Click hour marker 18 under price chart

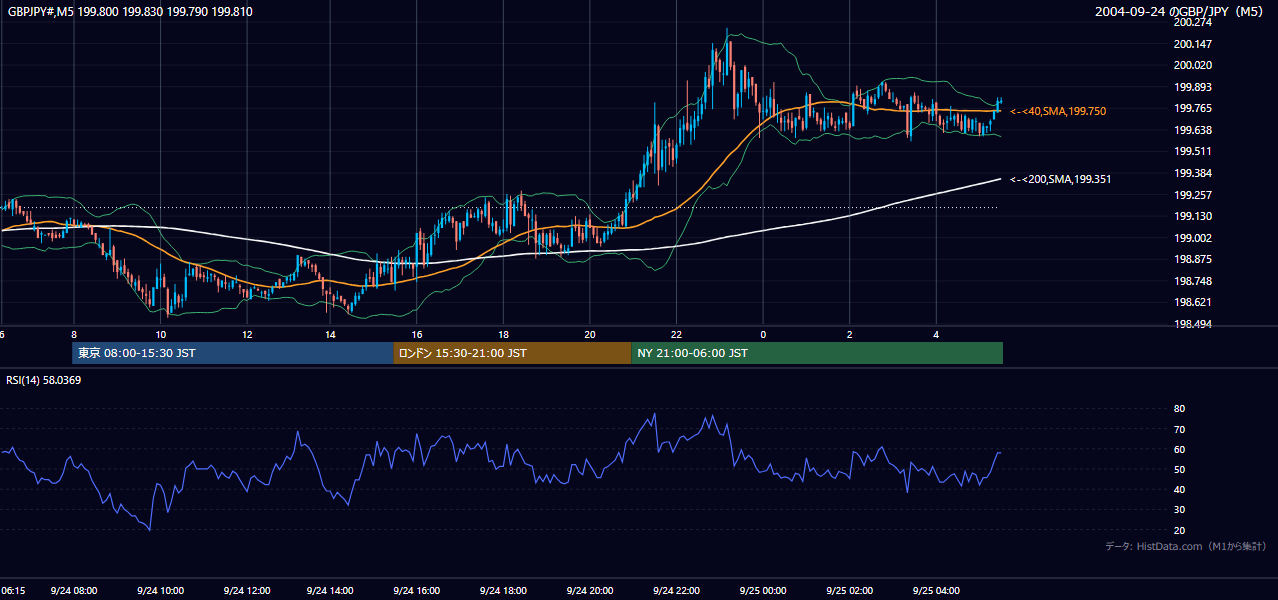(504, 334)
